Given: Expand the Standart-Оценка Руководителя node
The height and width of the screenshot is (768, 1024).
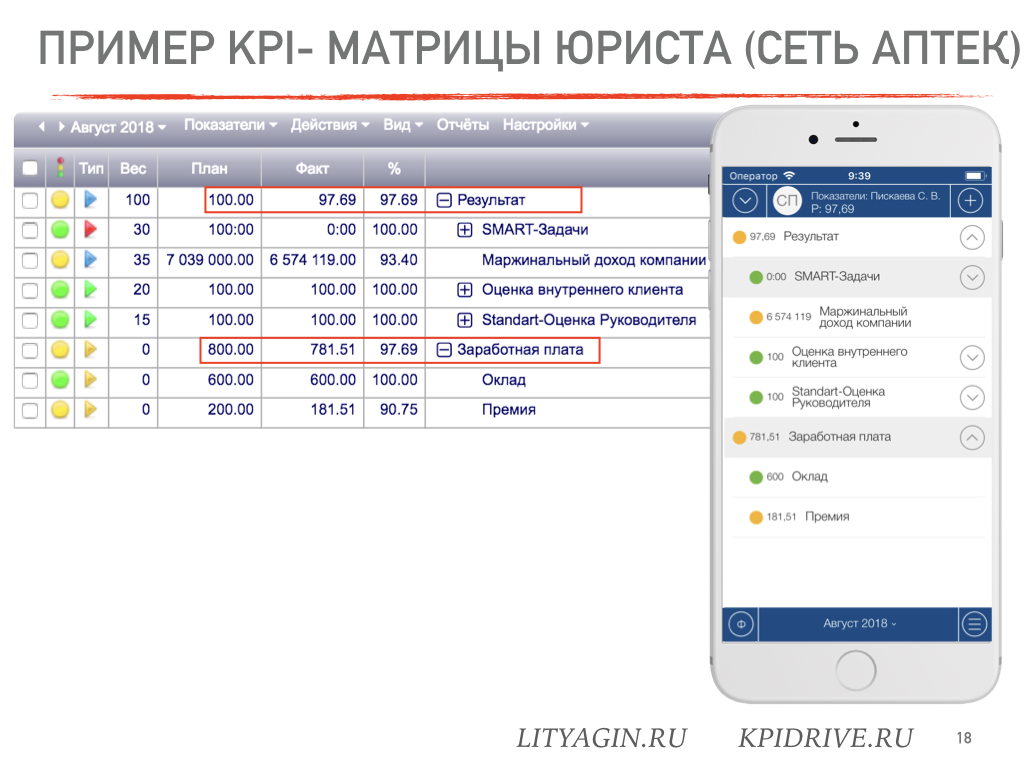Looking at the screenshot, I should (x=465, y=320).
